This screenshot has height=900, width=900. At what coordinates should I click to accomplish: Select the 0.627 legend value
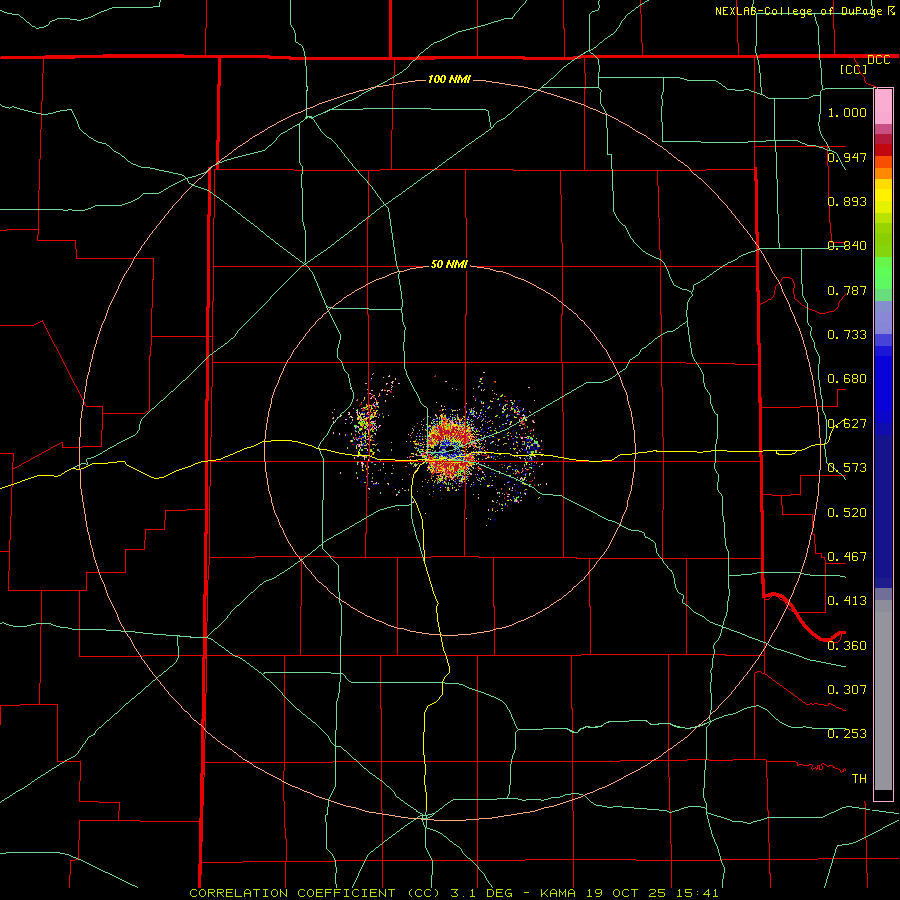(x=847, y=424)
